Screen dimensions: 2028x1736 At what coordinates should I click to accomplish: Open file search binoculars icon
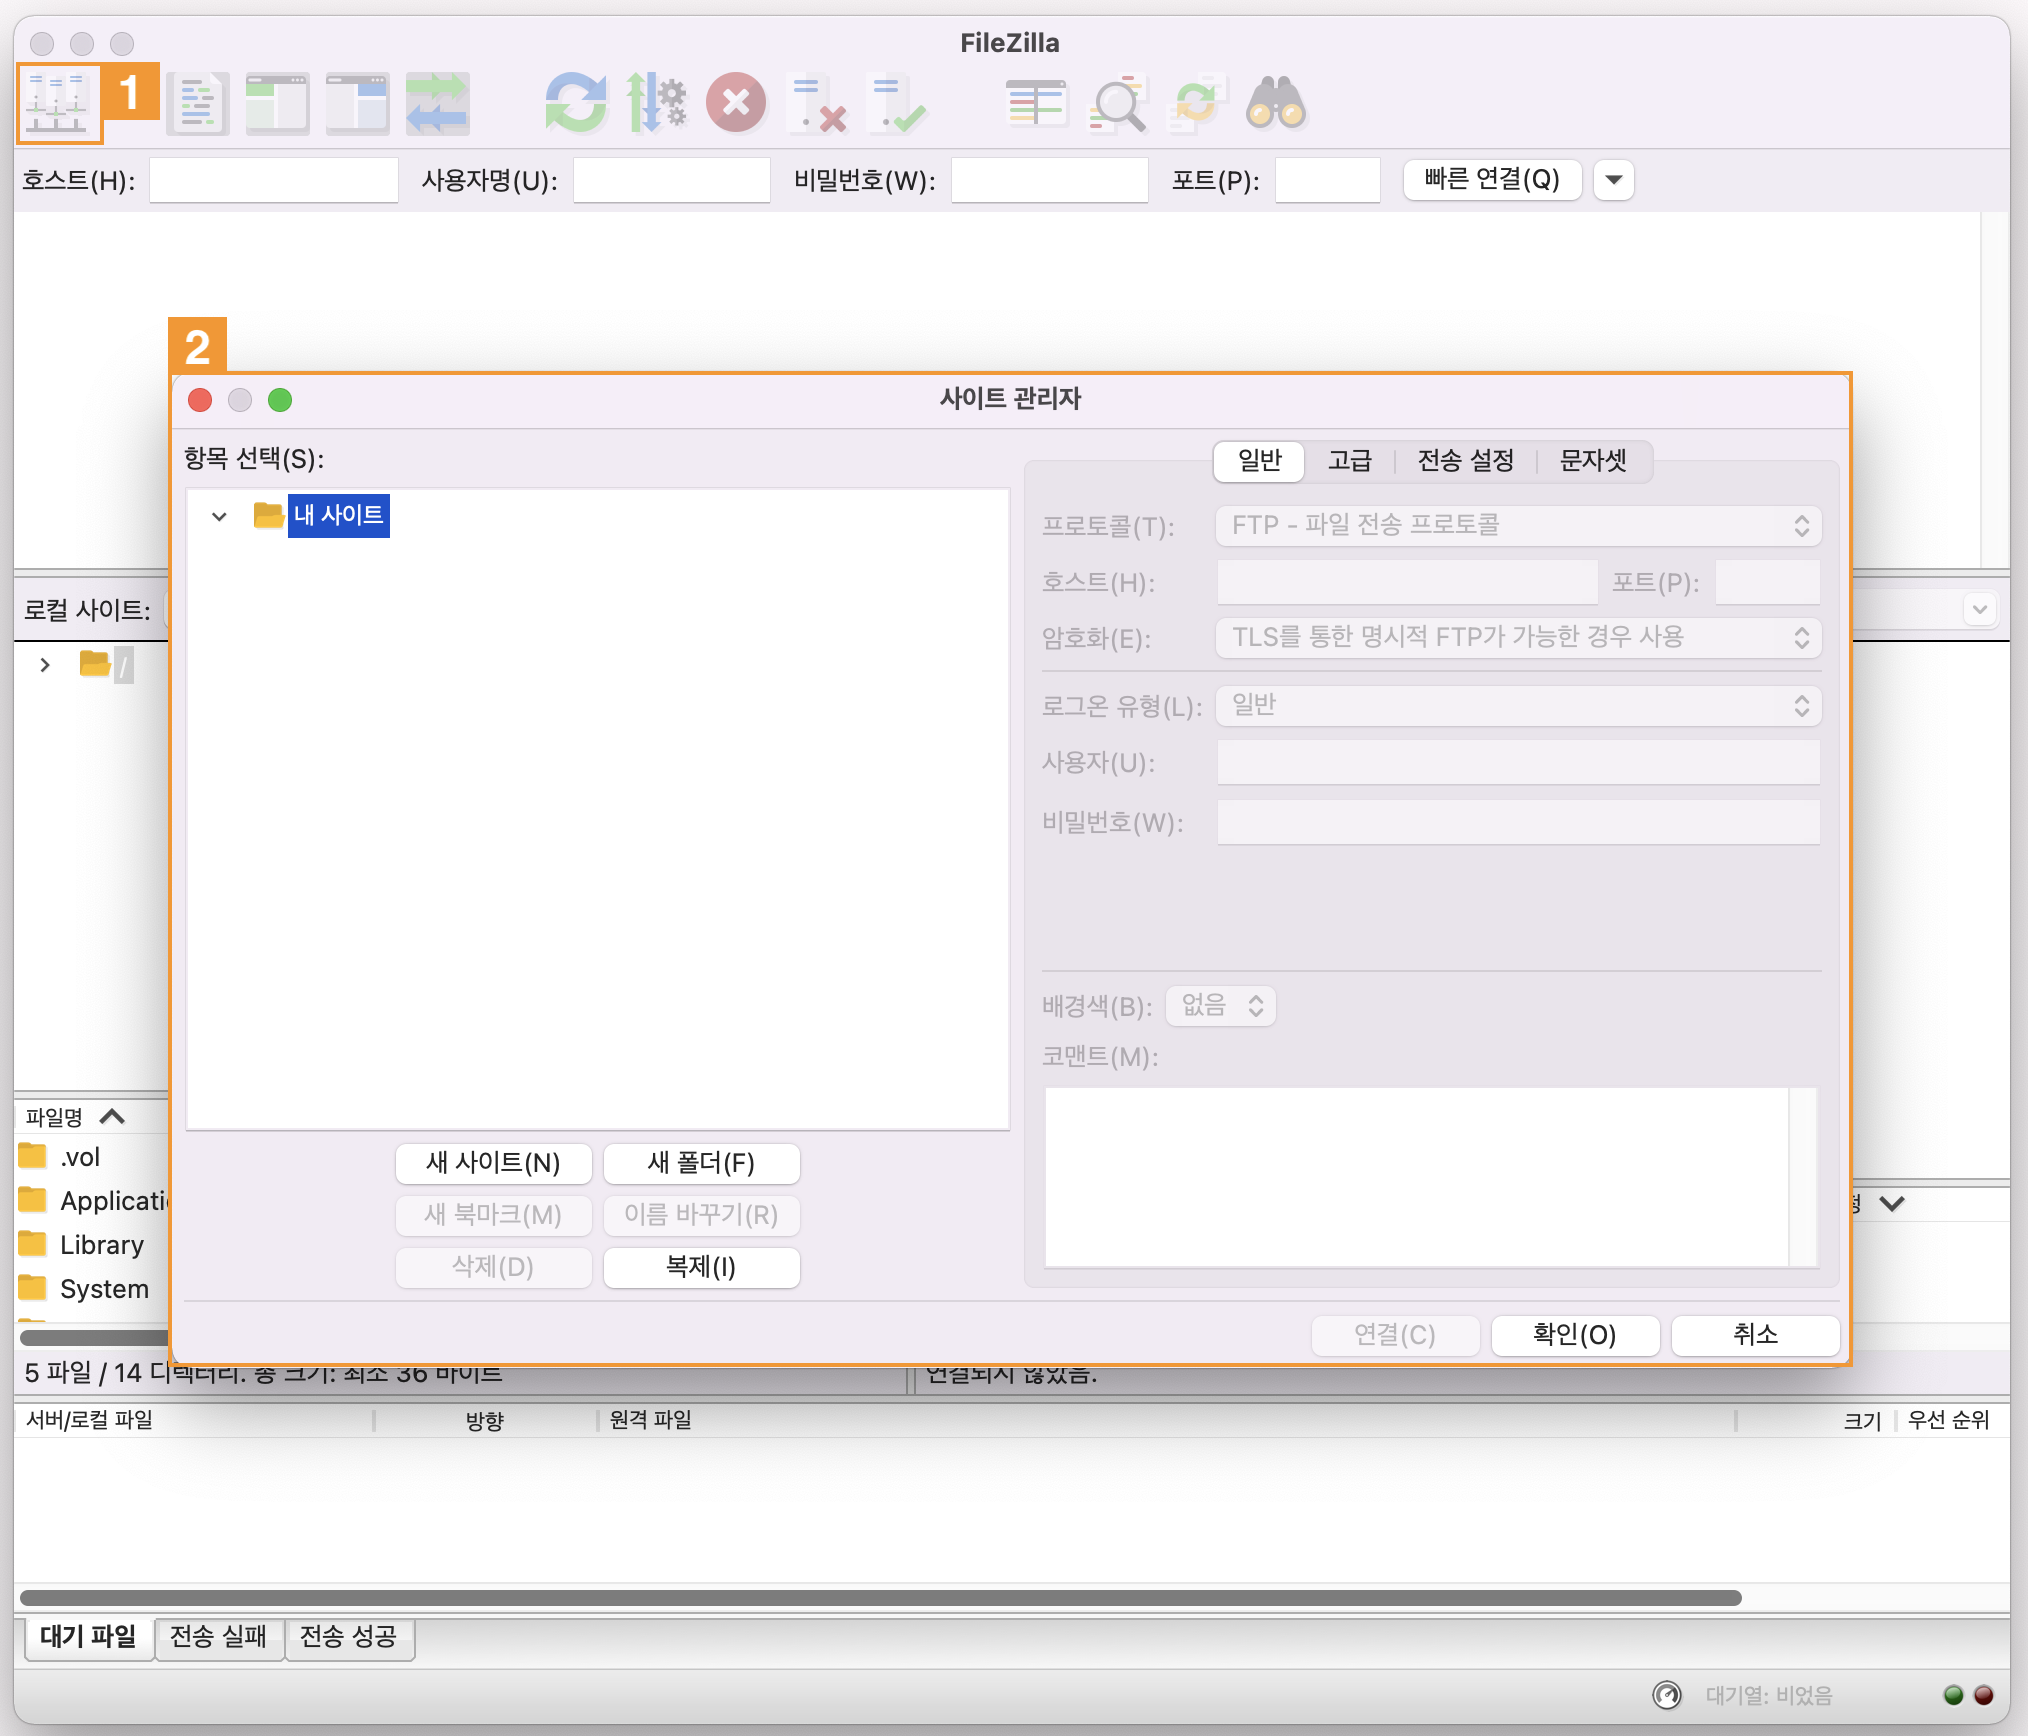coord(1275,103)
